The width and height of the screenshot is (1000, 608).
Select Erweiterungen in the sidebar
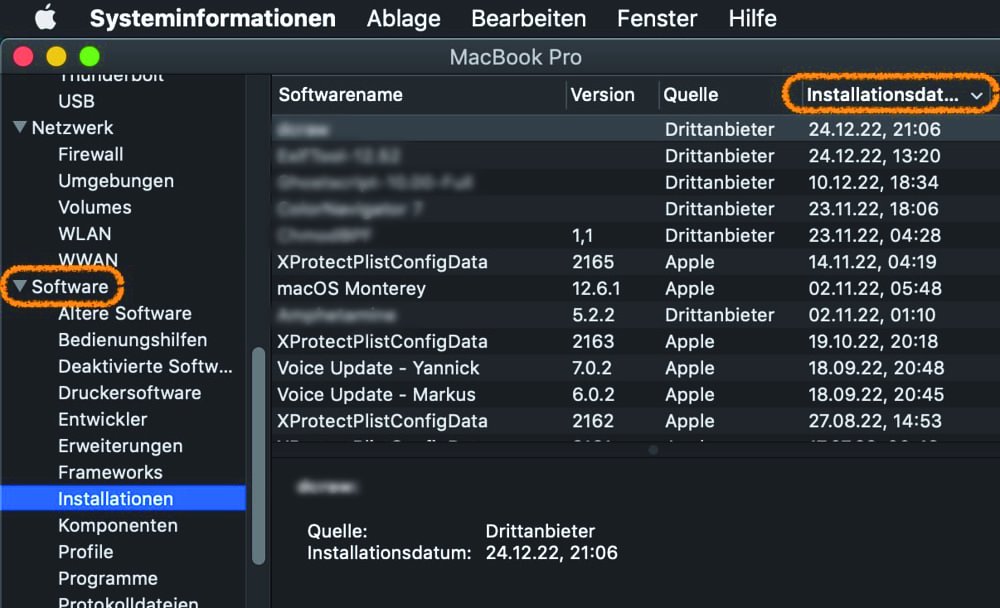coord(120,446)
